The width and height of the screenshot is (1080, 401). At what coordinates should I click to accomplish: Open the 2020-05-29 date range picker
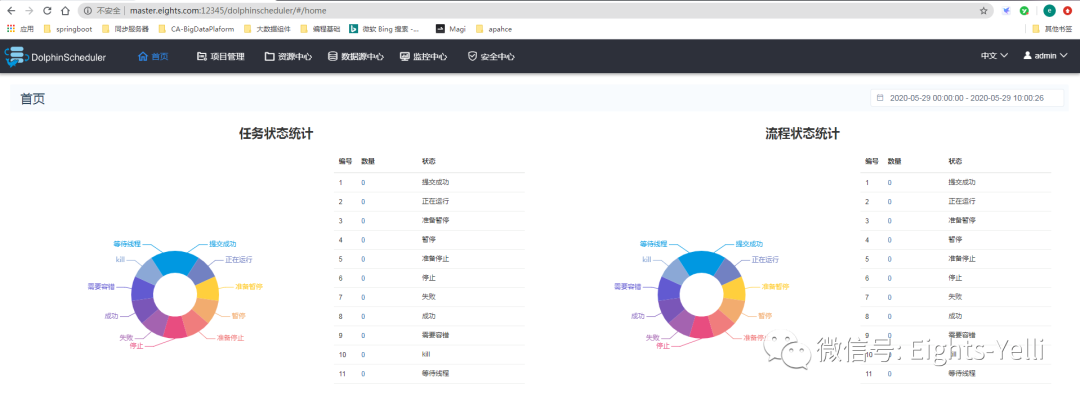(967, 98)
